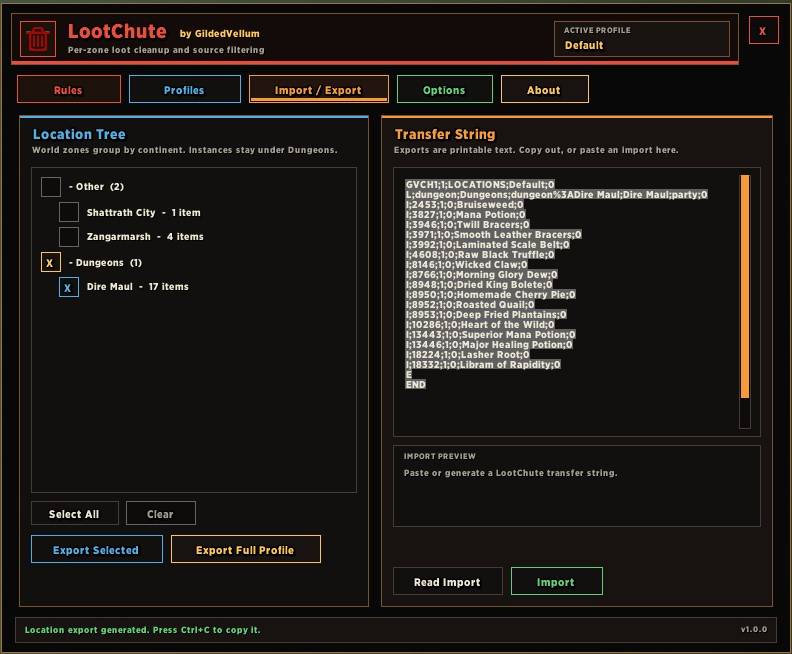Click the orange transfer string scrollbar thumb

coord(745,286)
